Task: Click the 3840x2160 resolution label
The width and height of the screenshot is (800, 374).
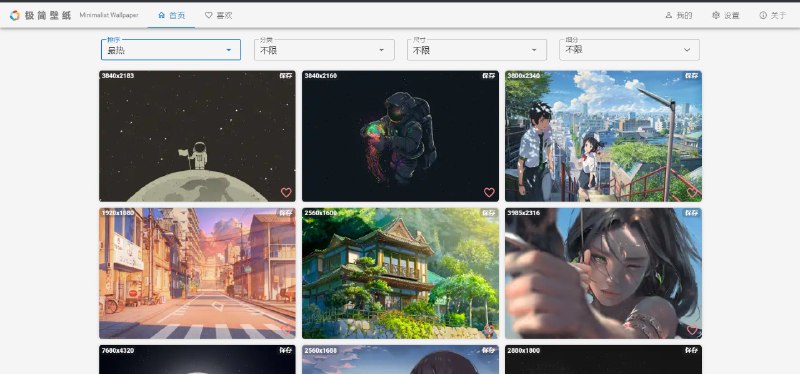Action: (320, 76)
